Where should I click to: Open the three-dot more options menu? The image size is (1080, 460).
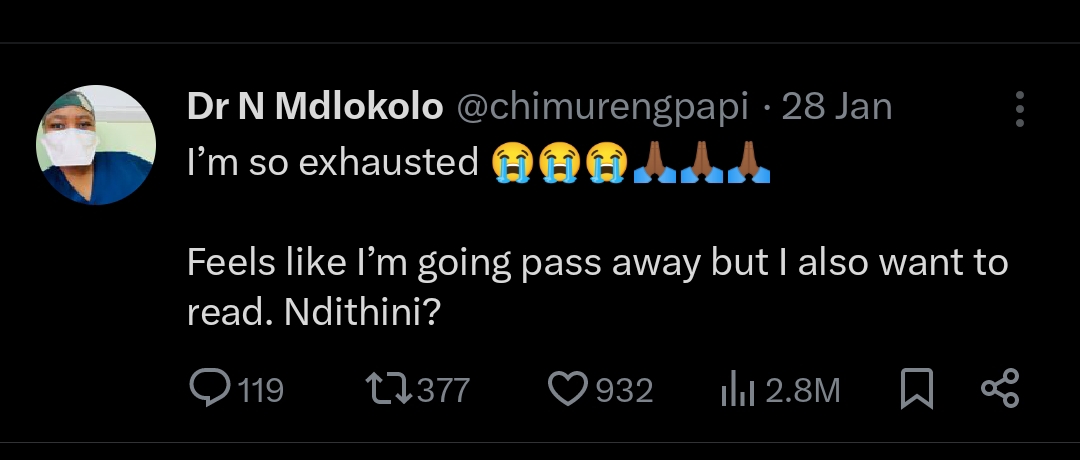(x=1019, y=109)
